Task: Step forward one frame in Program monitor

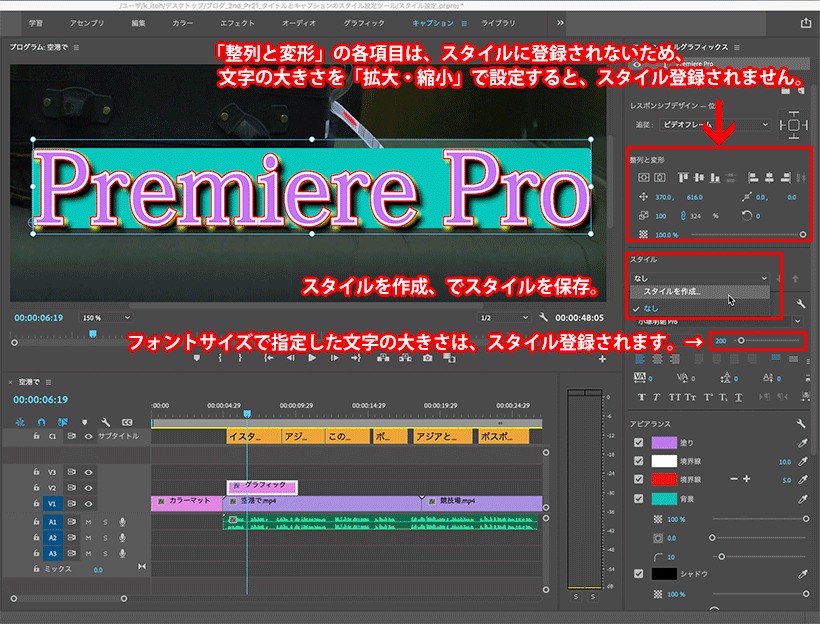Action: pos(335,358)
